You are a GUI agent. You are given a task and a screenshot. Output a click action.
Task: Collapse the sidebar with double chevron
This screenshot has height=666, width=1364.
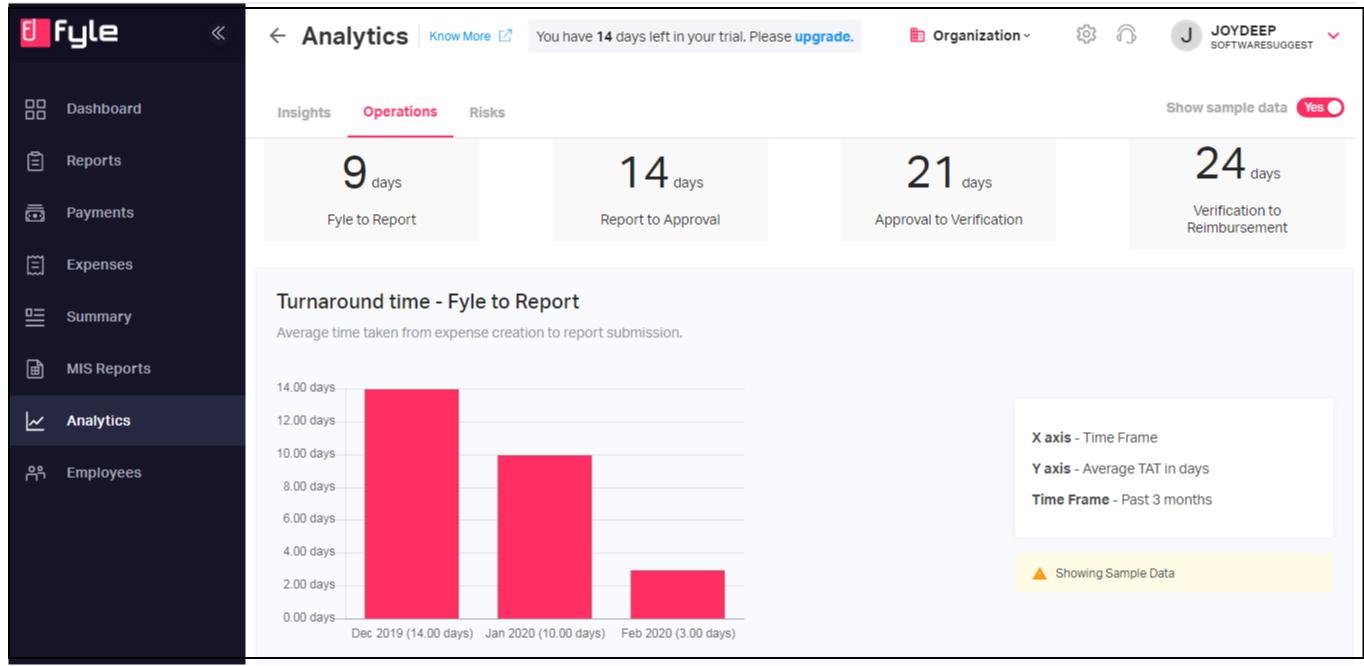(218, 35)
